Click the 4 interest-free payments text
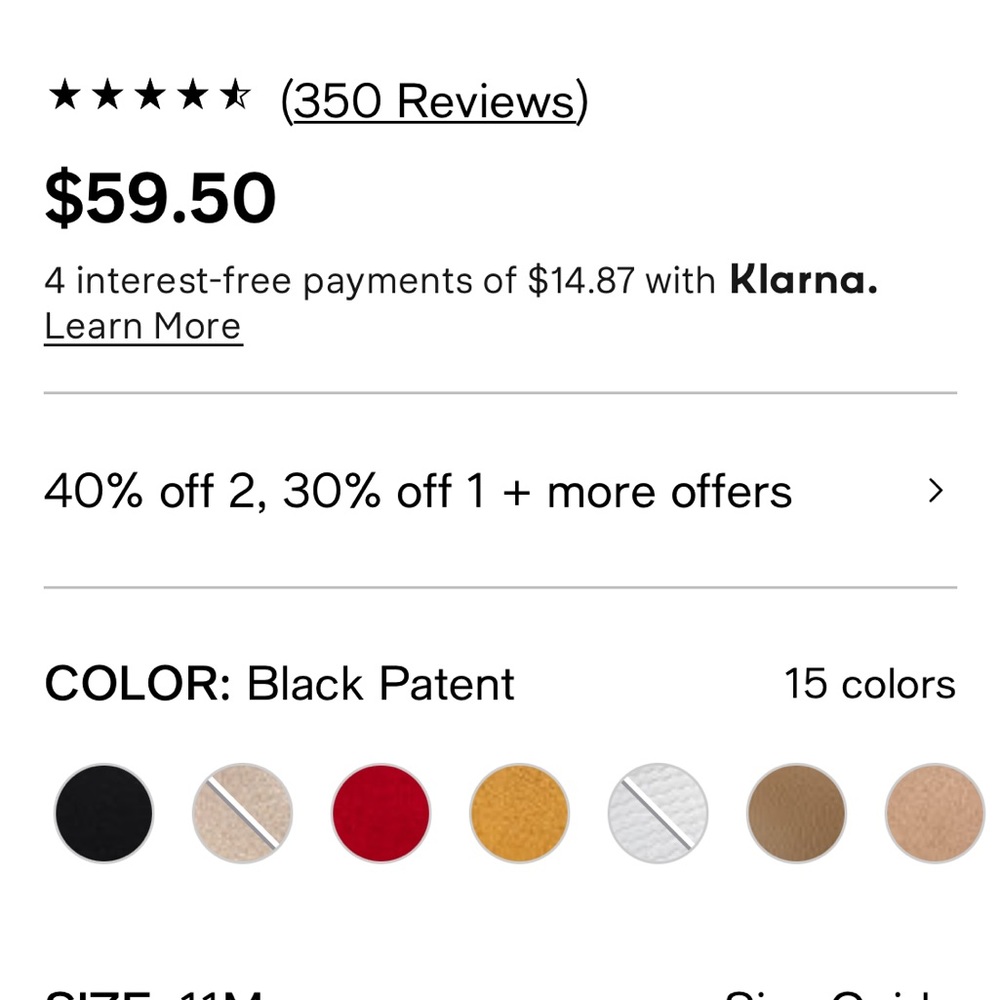1000x1000 pixels. 380,281
